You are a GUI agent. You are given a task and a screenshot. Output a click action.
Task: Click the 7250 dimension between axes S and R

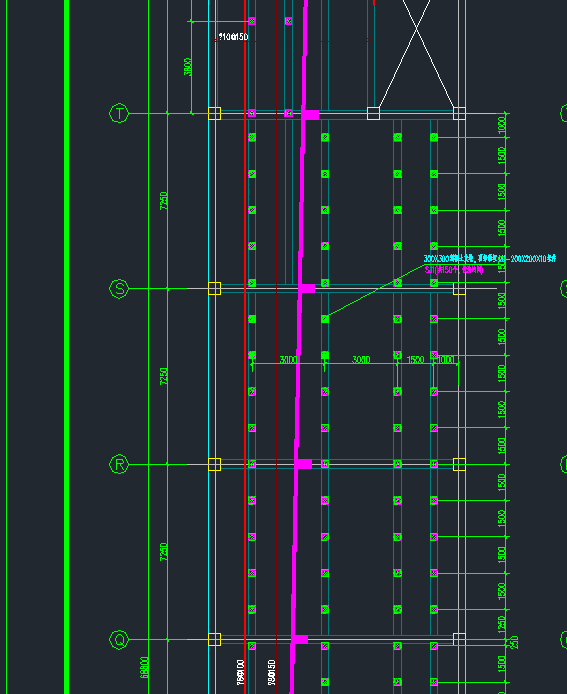pos(164,376)
